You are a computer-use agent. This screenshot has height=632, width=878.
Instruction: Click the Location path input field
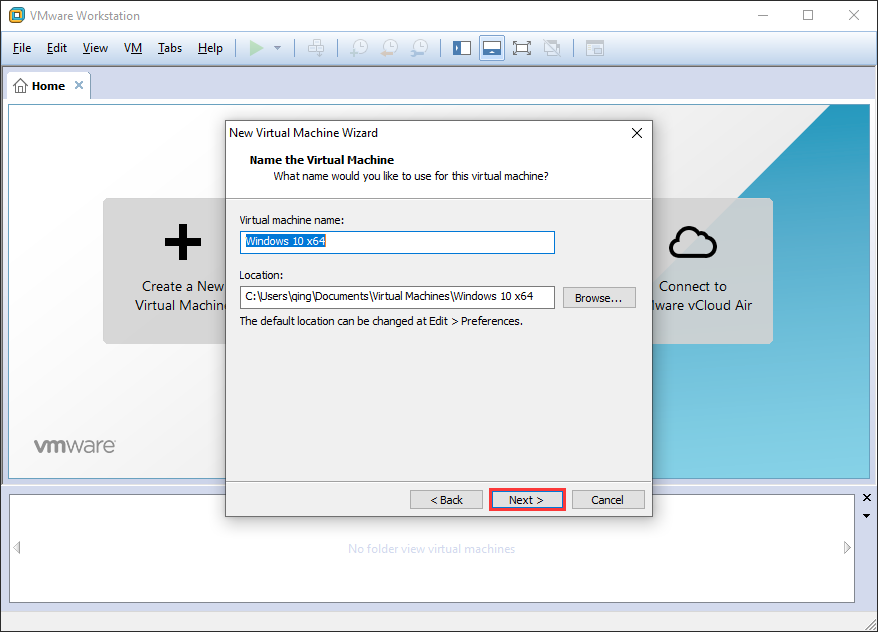[x=397, y=297]
